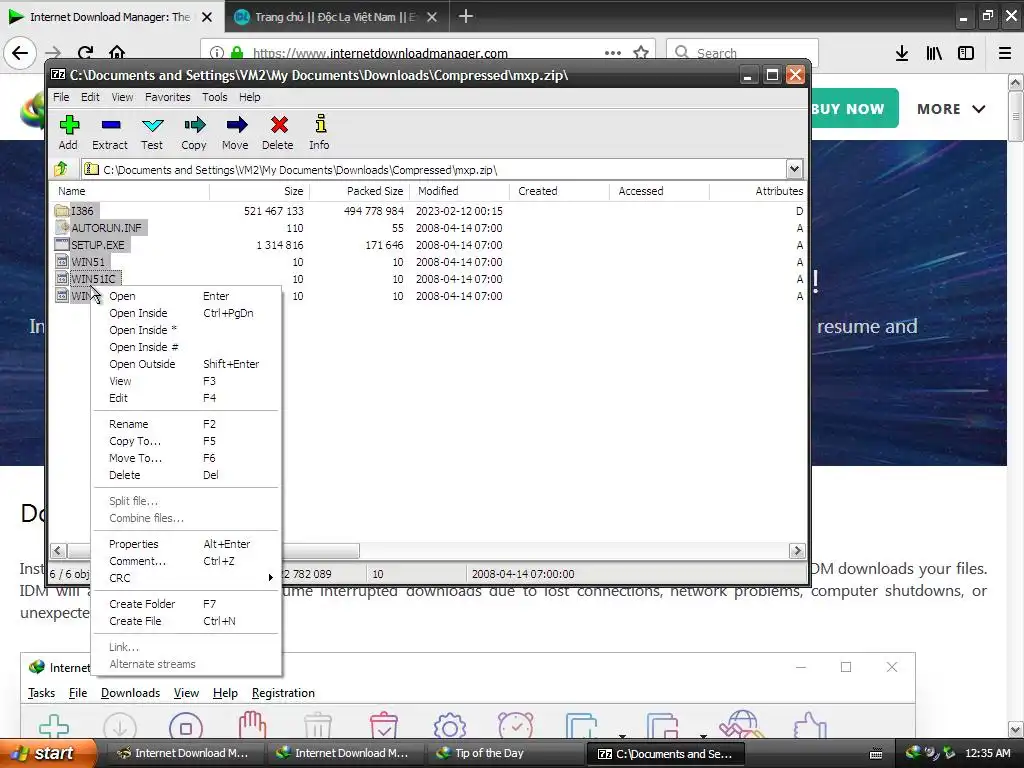Image resolution: width=1024 pixels, height=768 pixels.
Task: Choose Comment... from the context menu
Action: (186, 561)
